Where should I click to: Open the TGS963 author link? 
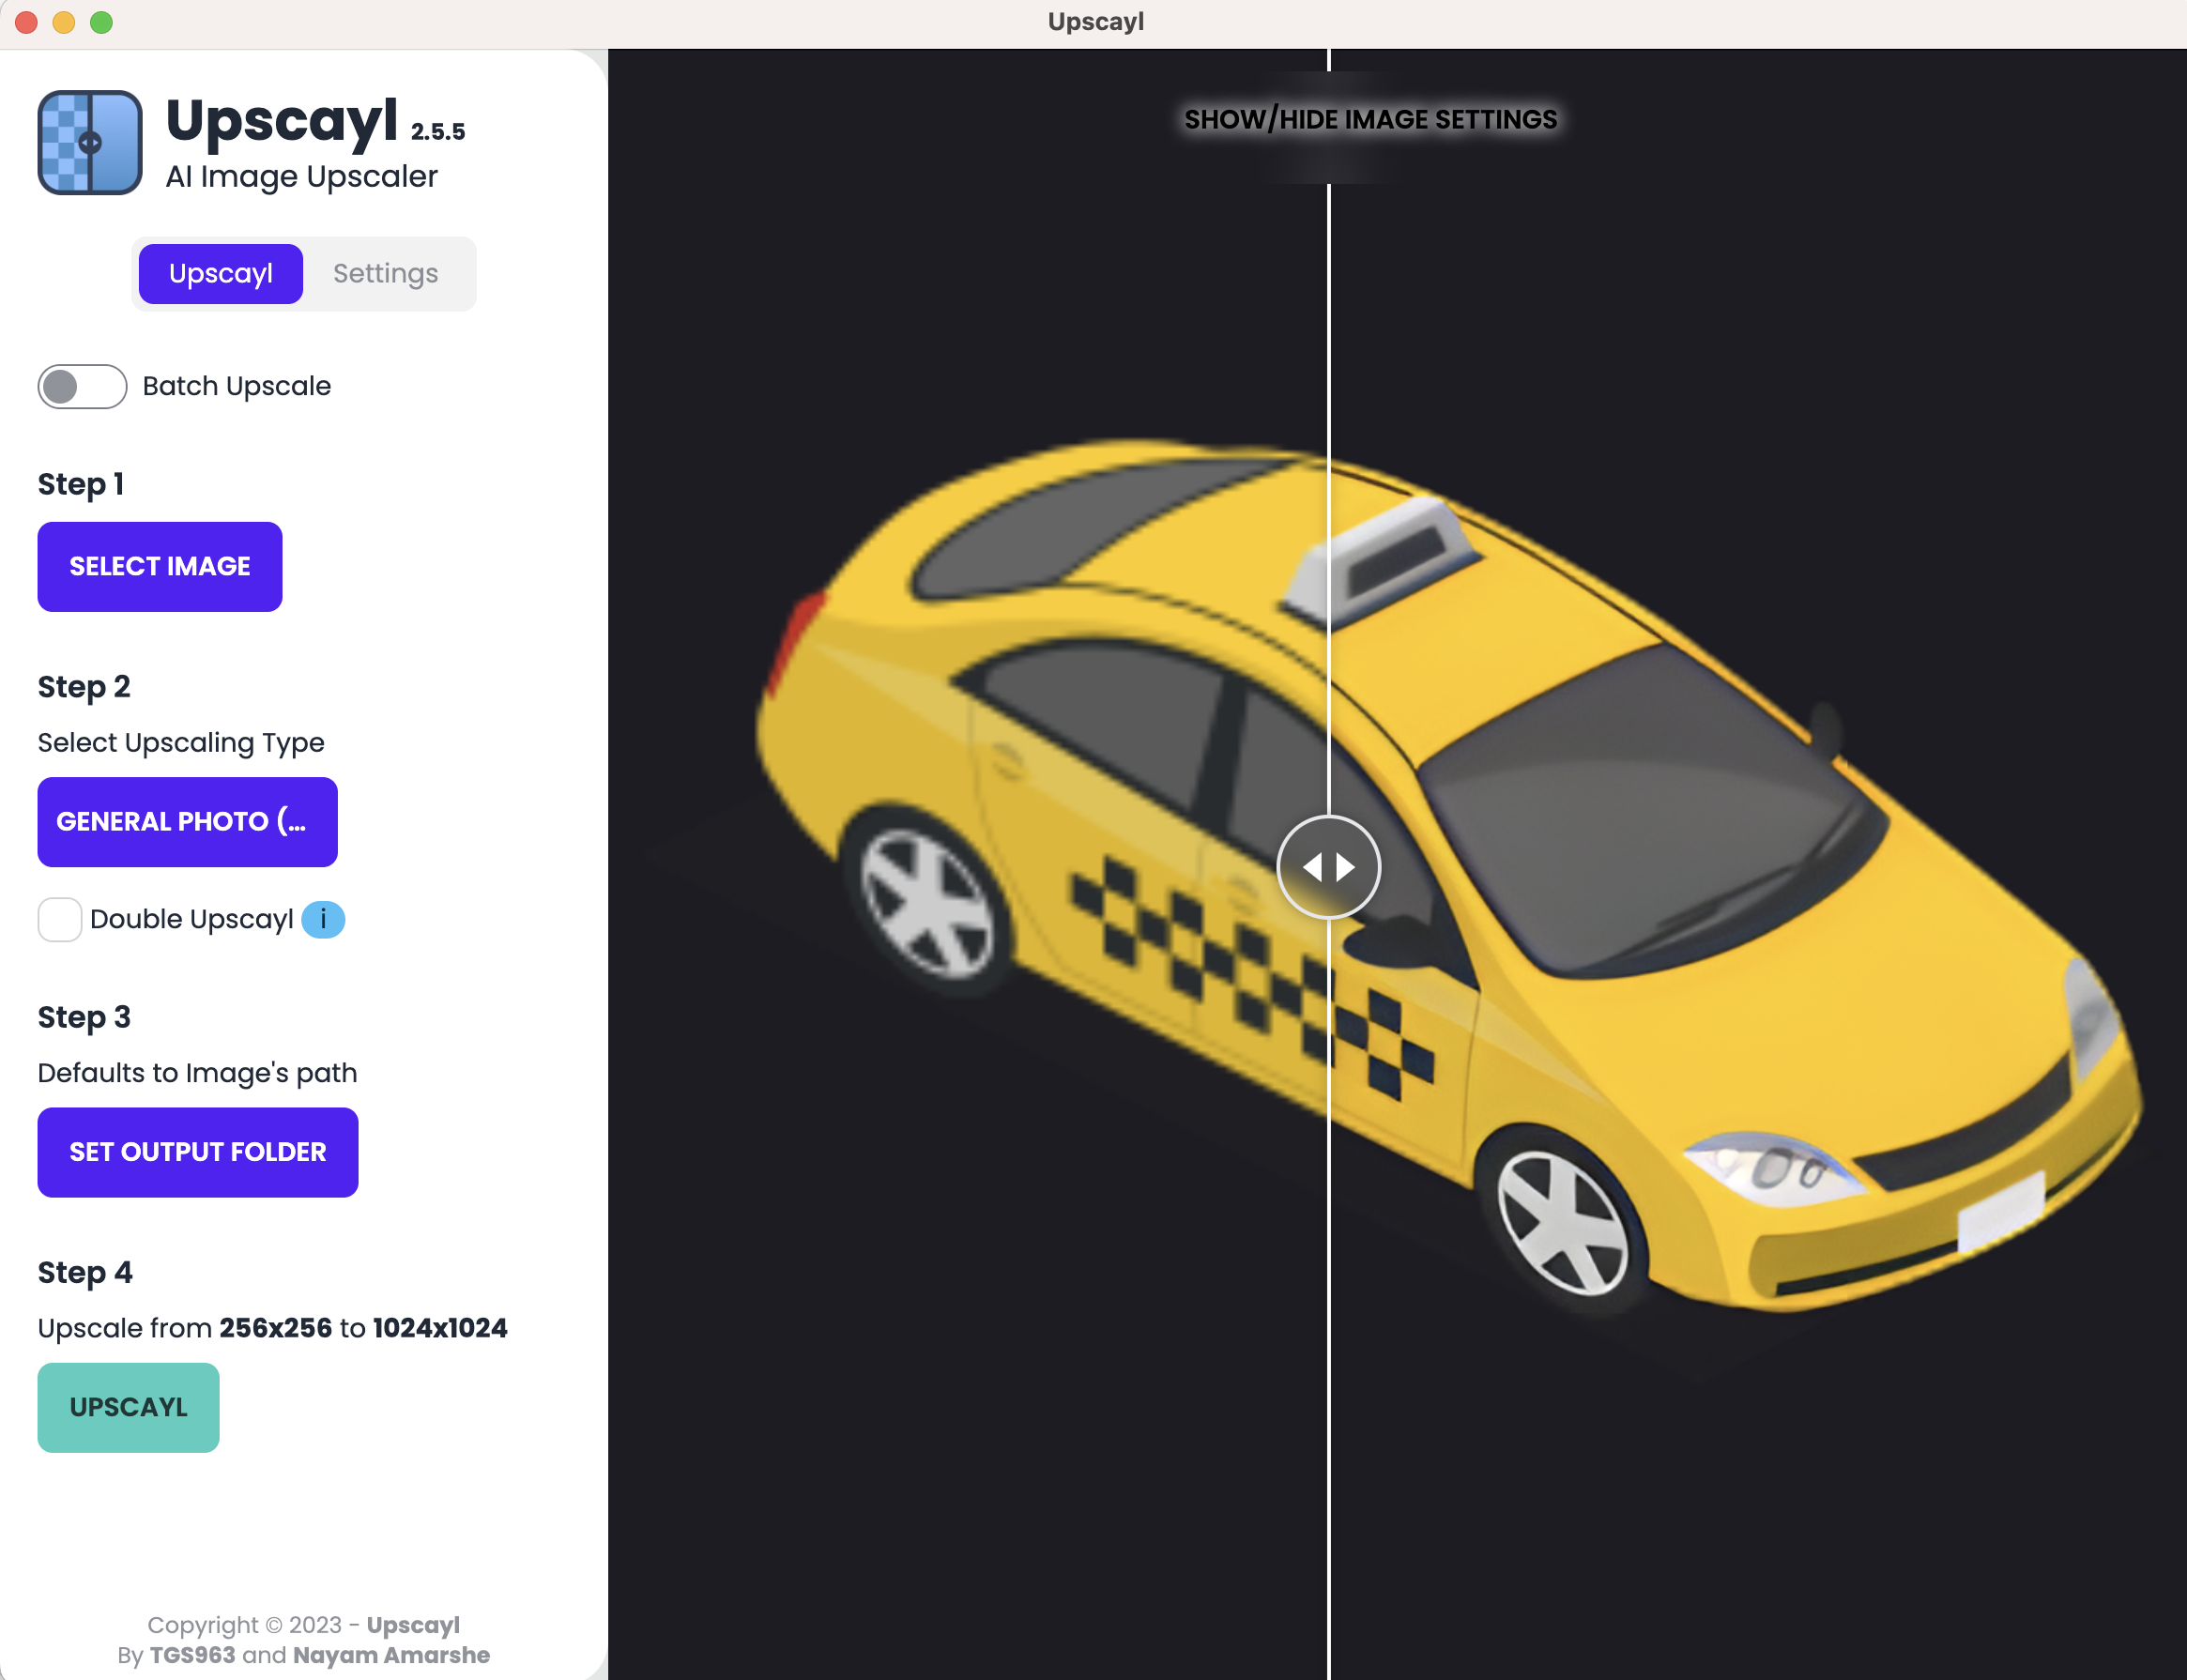pyautogui.click(x=192, y=1654)
